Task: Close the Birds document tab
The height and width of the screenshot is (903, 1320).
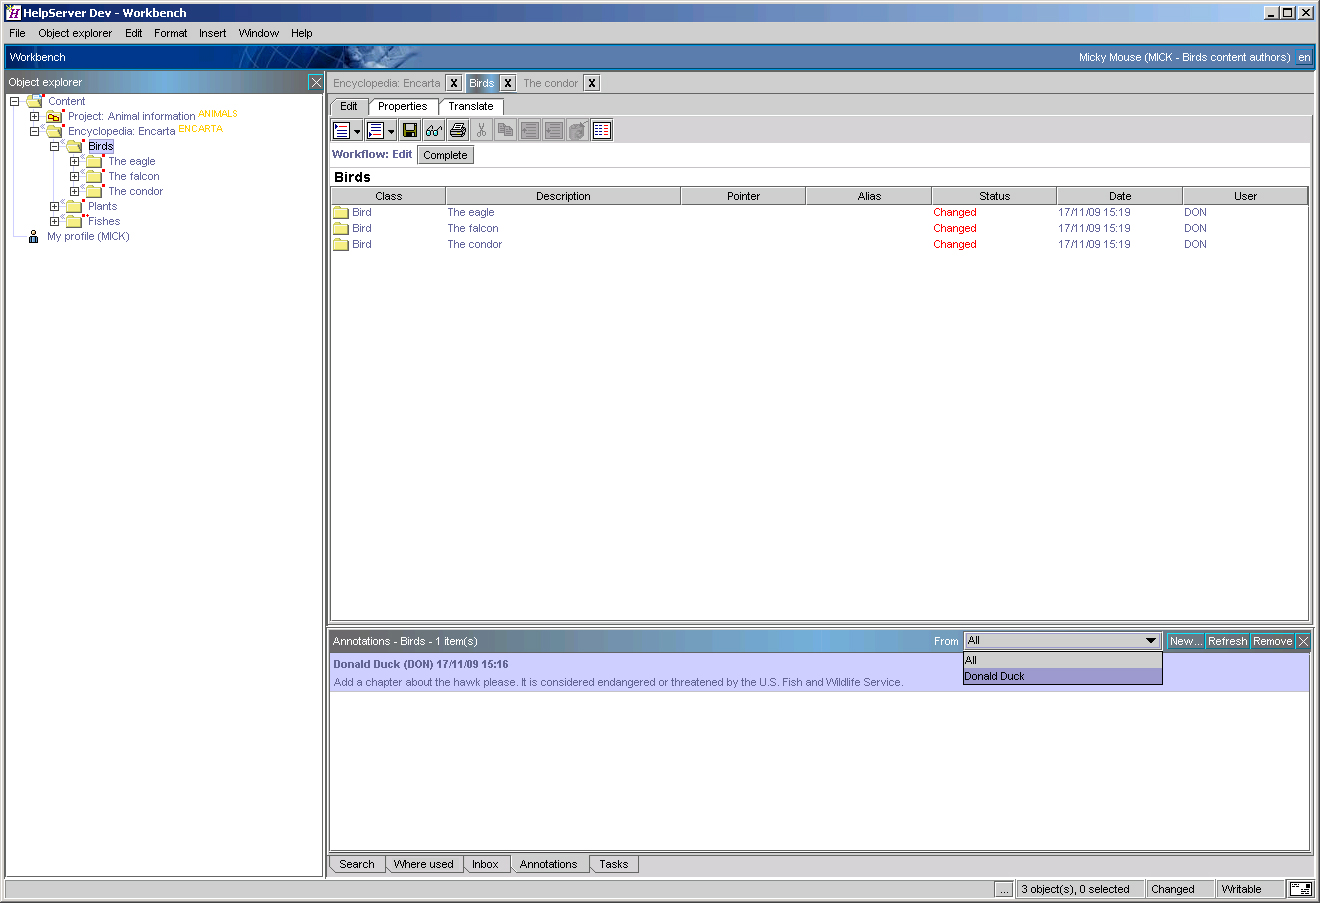Action: 508,83
